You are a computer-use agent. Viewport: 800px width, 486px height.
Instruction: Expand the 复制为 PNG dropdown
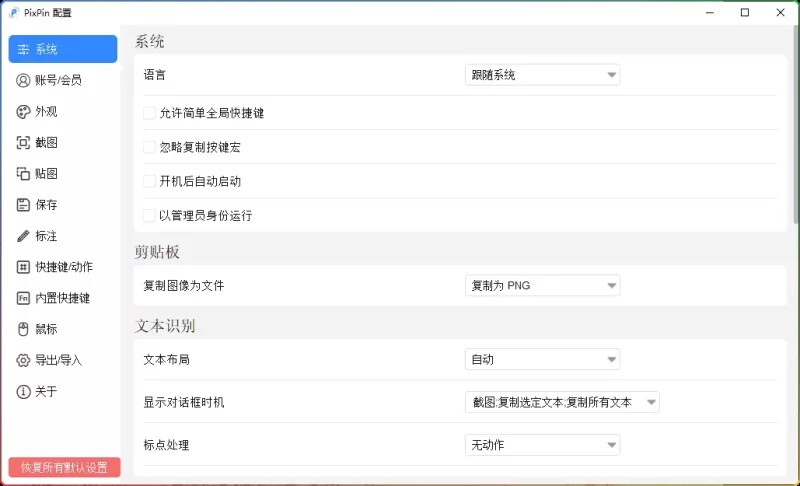(x=542, y=286)
